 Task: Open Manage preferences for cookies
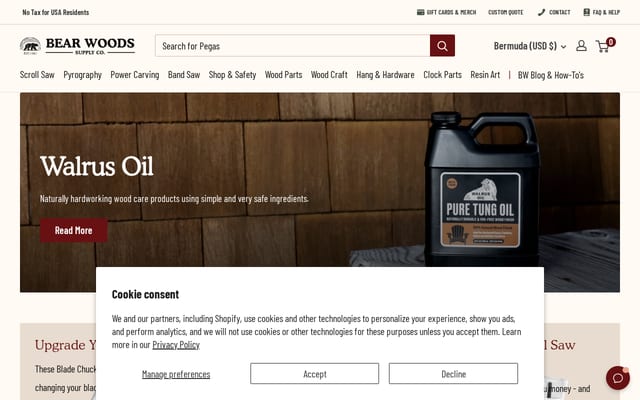(176, 374)
